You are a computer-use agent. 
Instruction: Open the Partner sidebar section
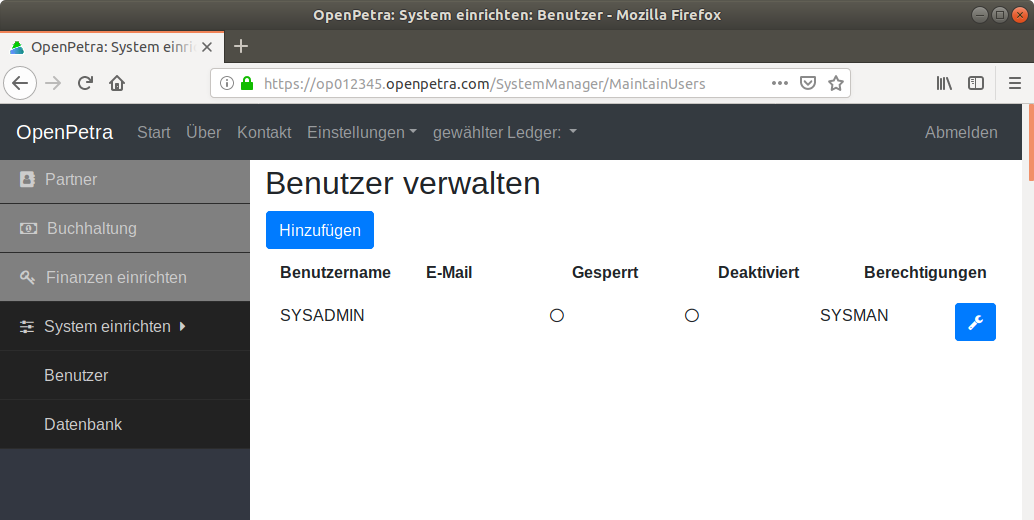125,179
